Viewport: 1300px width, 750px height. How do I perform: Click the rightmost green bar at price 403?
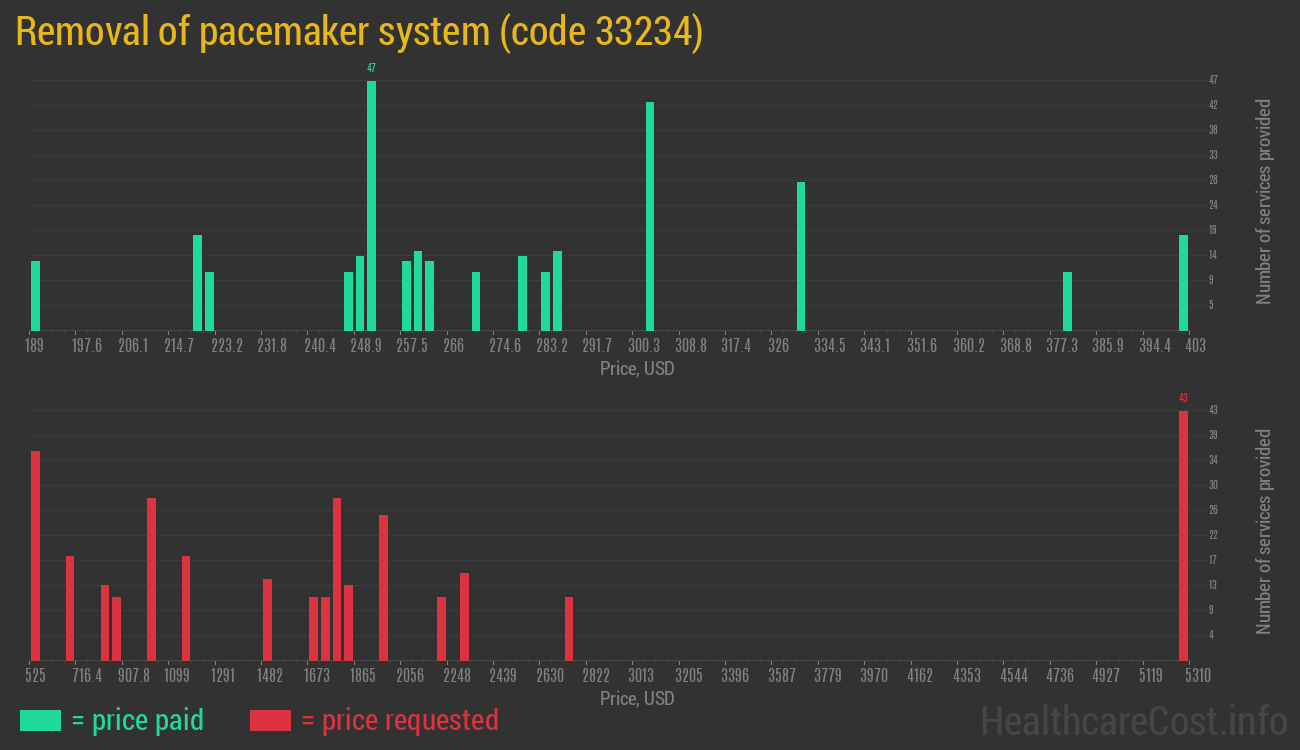pos(1183,282)
